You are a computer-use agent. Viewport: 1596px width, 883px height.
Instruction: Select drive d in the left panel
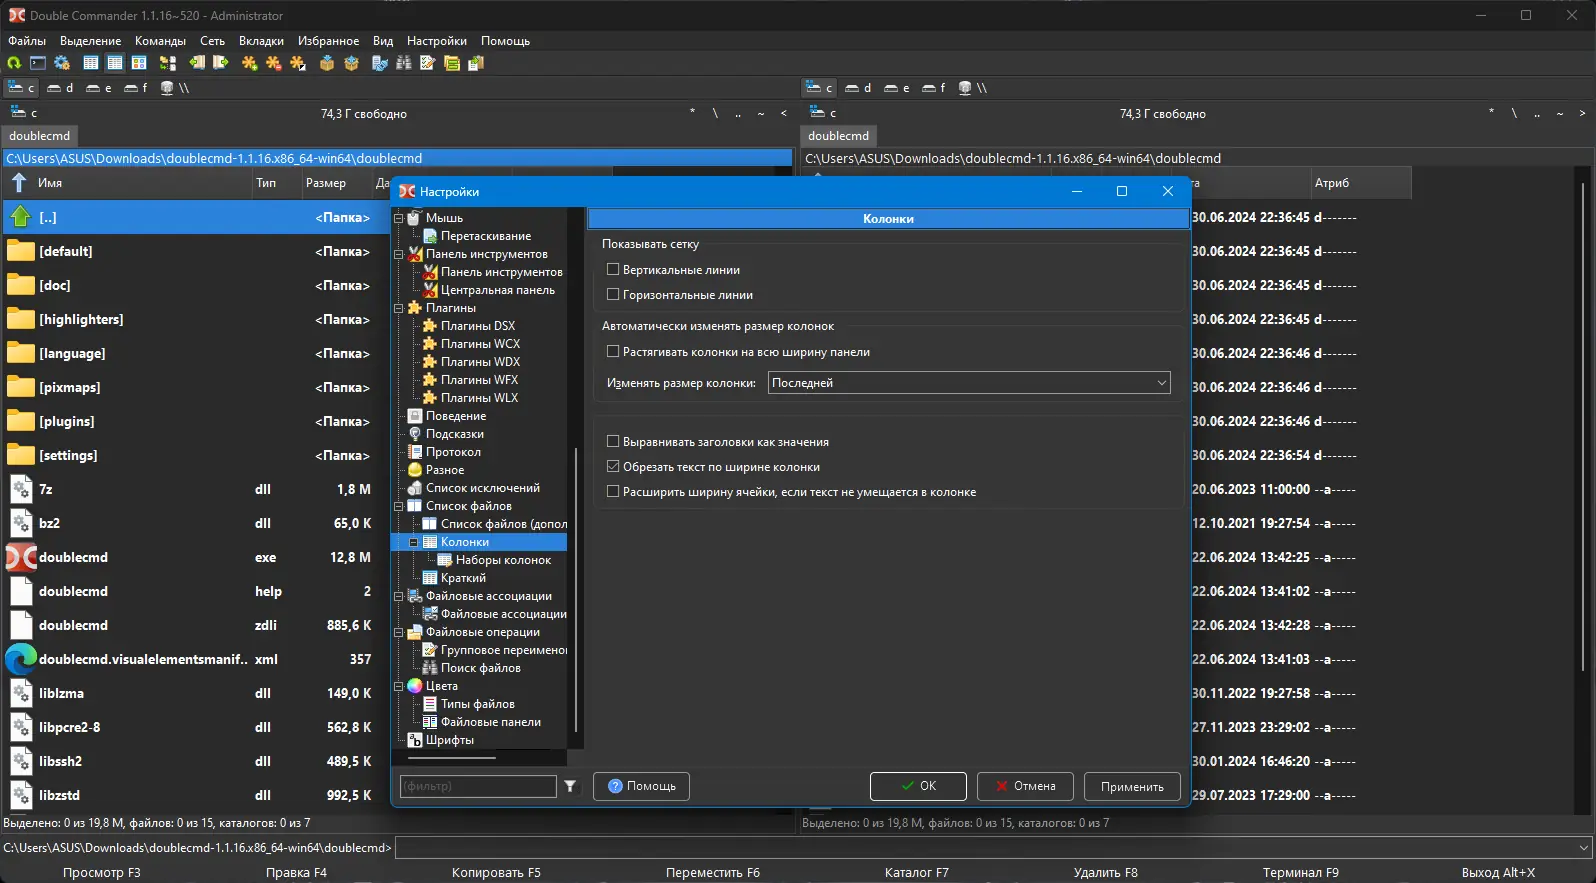61,88
